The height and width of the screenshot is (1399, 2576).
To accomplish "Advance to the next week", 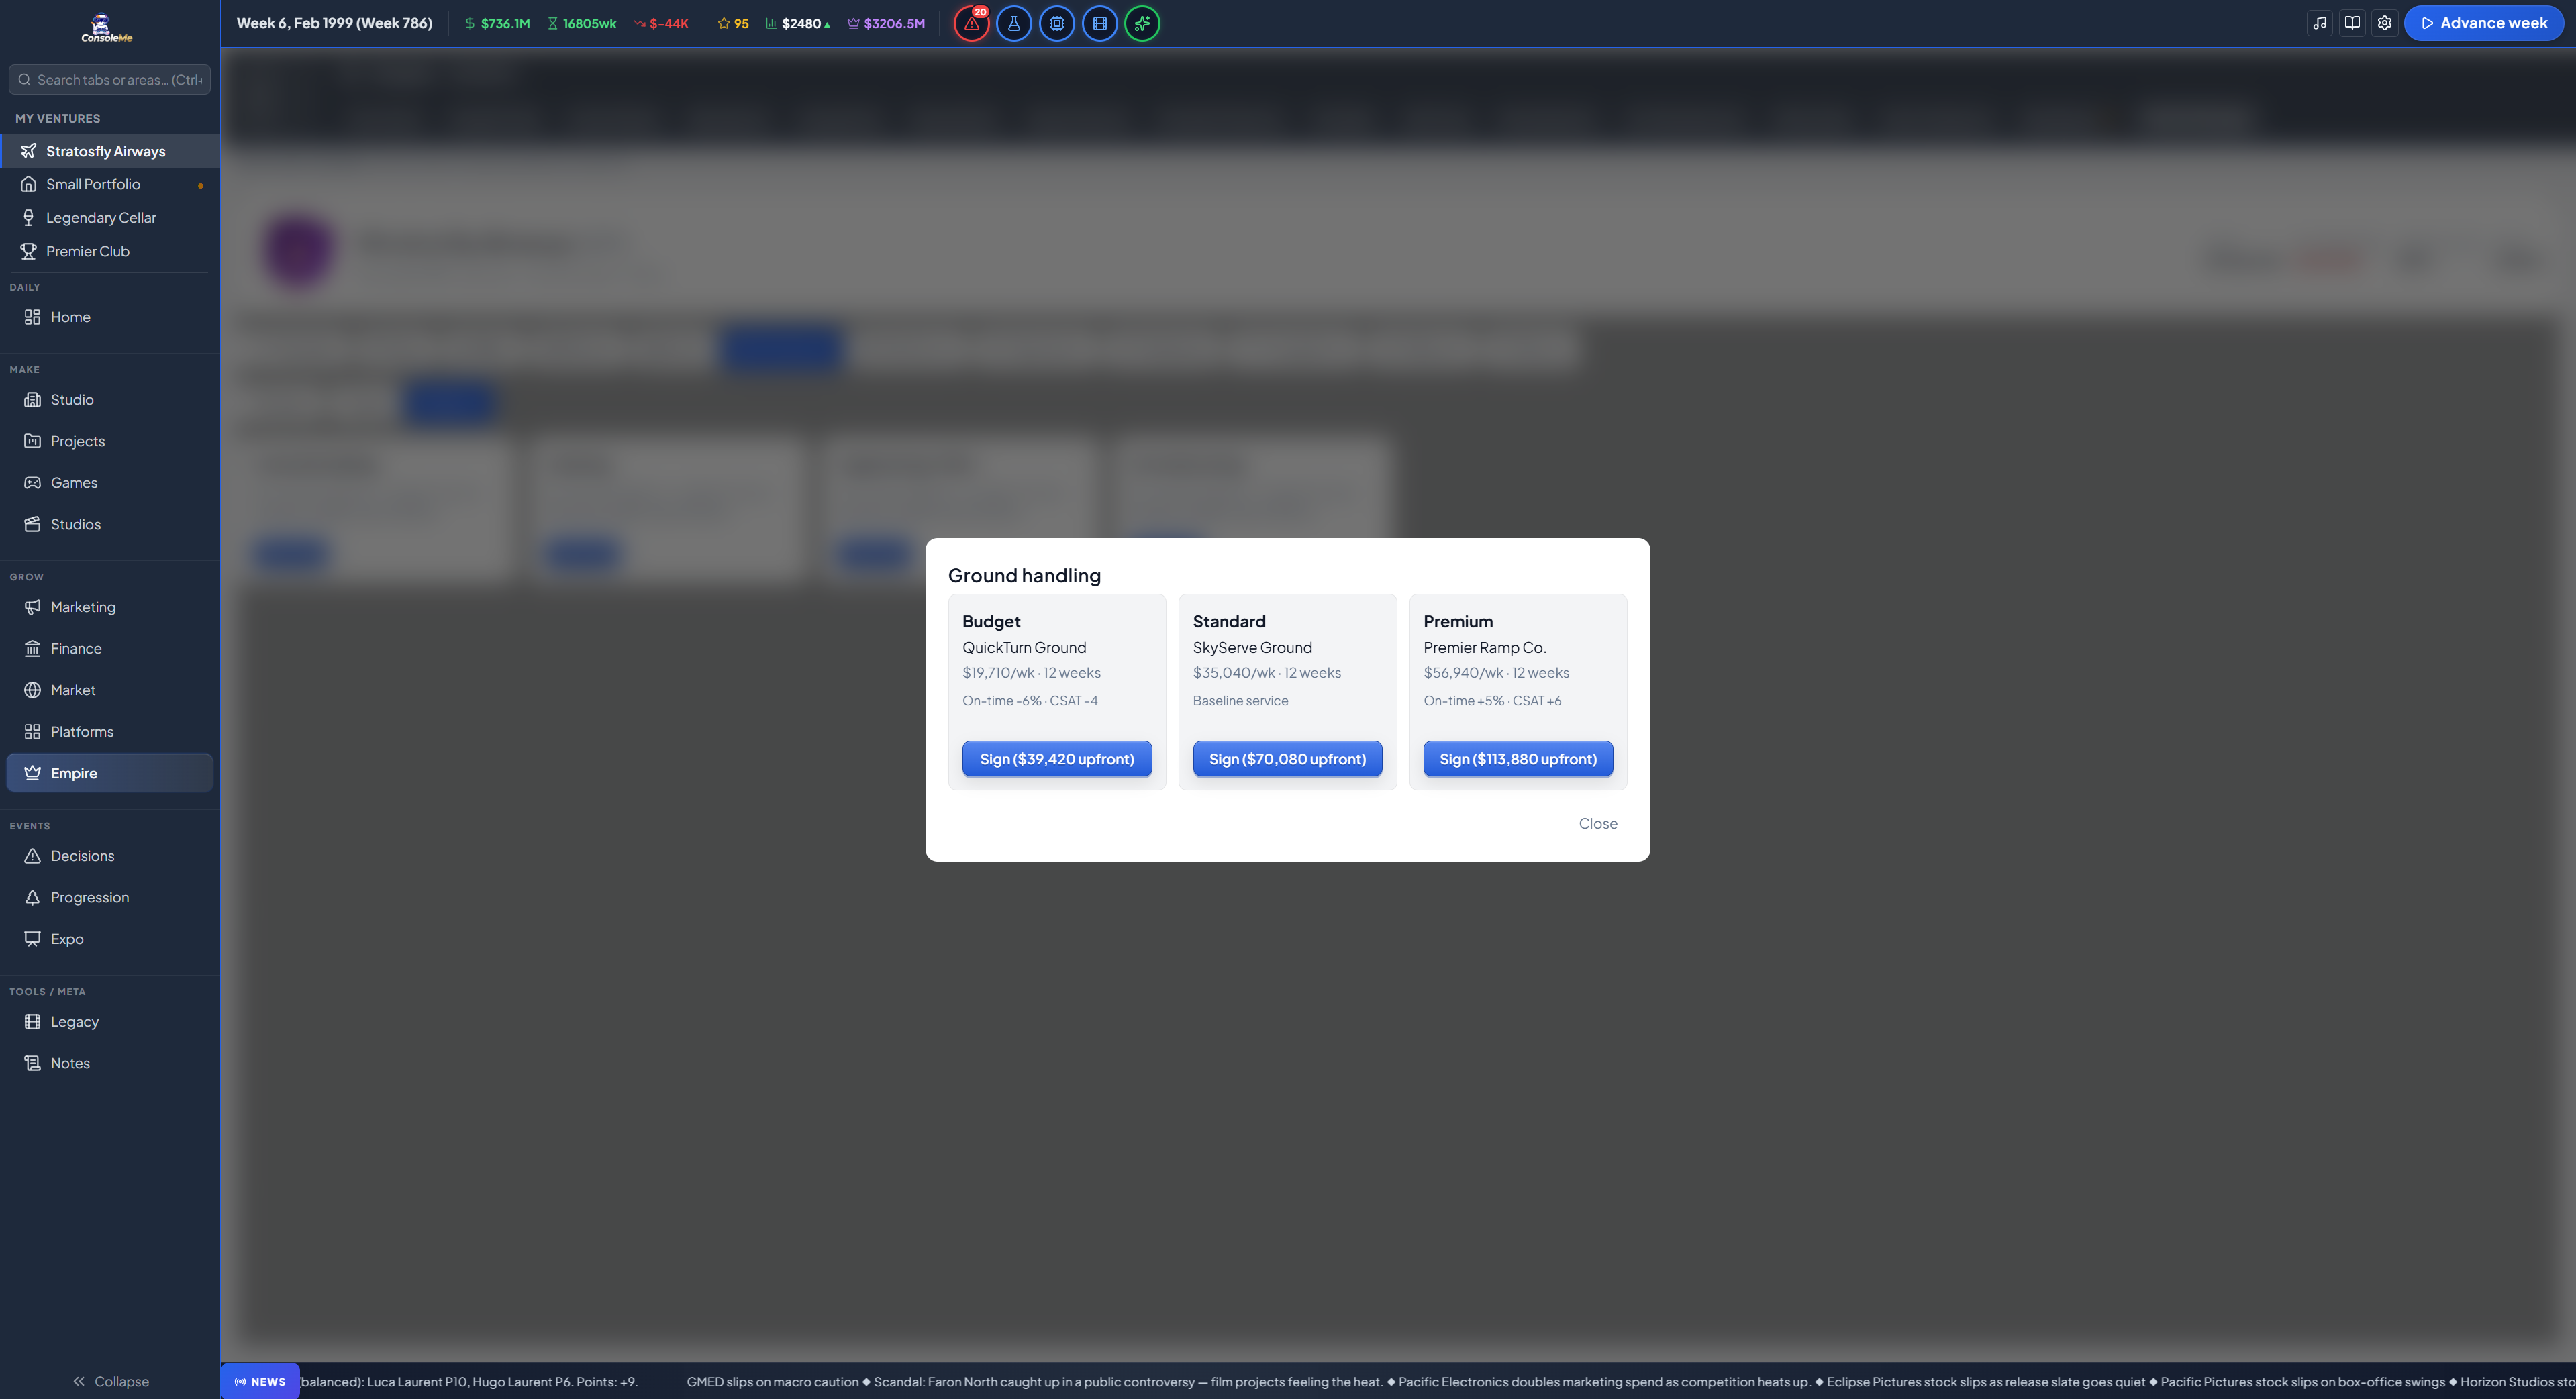I will 2484,23.
